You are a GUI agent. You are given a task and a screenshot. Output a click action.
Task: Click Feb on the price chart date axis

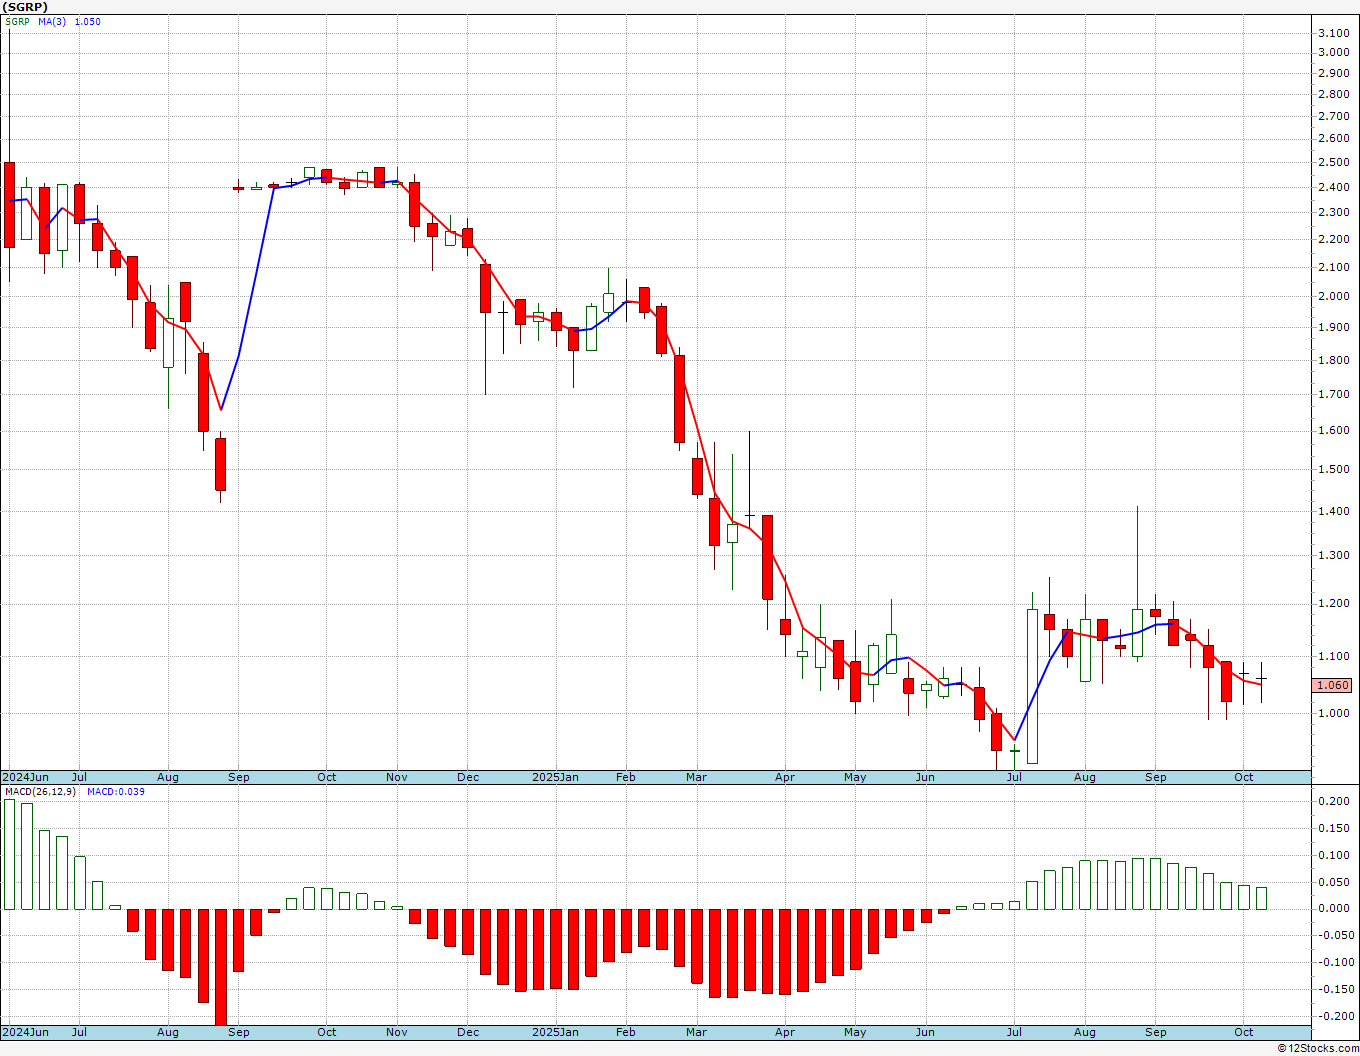(626, 777)
